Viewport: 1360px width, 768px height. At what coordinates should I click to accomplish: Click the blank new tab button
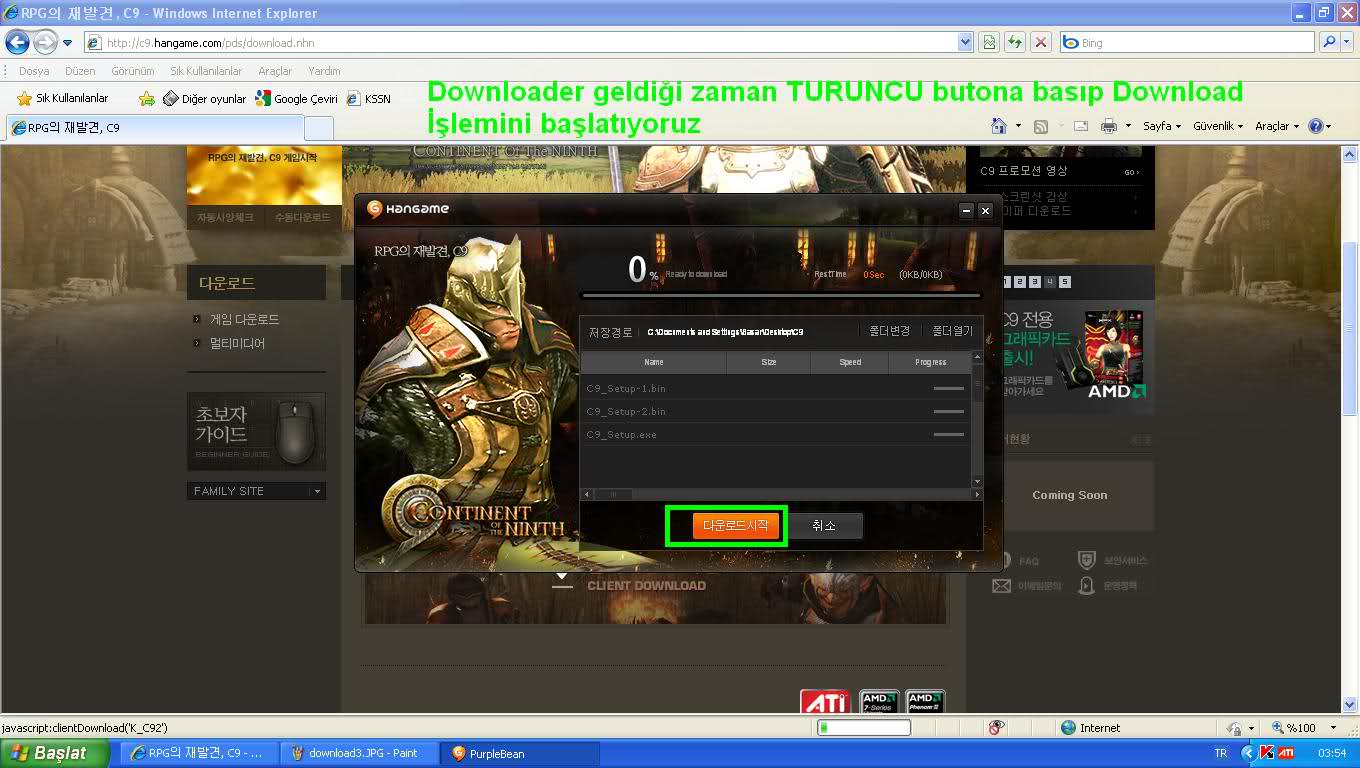tap(318, 128)
